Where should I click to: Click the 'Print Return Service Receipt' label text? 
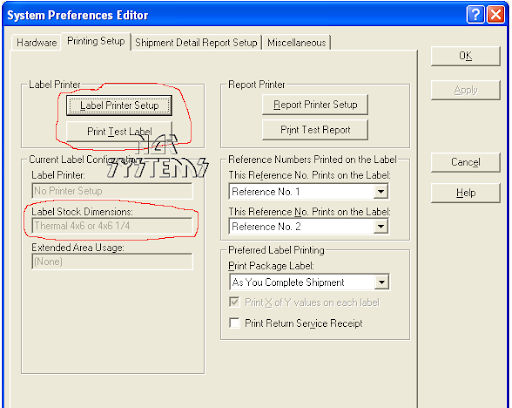(x=303, y=323)
